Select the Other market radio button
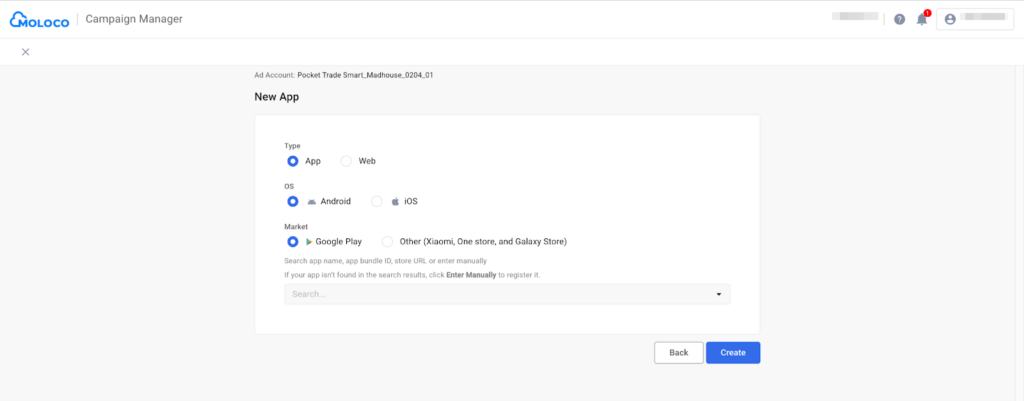Image resolution: width=1024 pixels, height=401 pixels. (387, 241)
